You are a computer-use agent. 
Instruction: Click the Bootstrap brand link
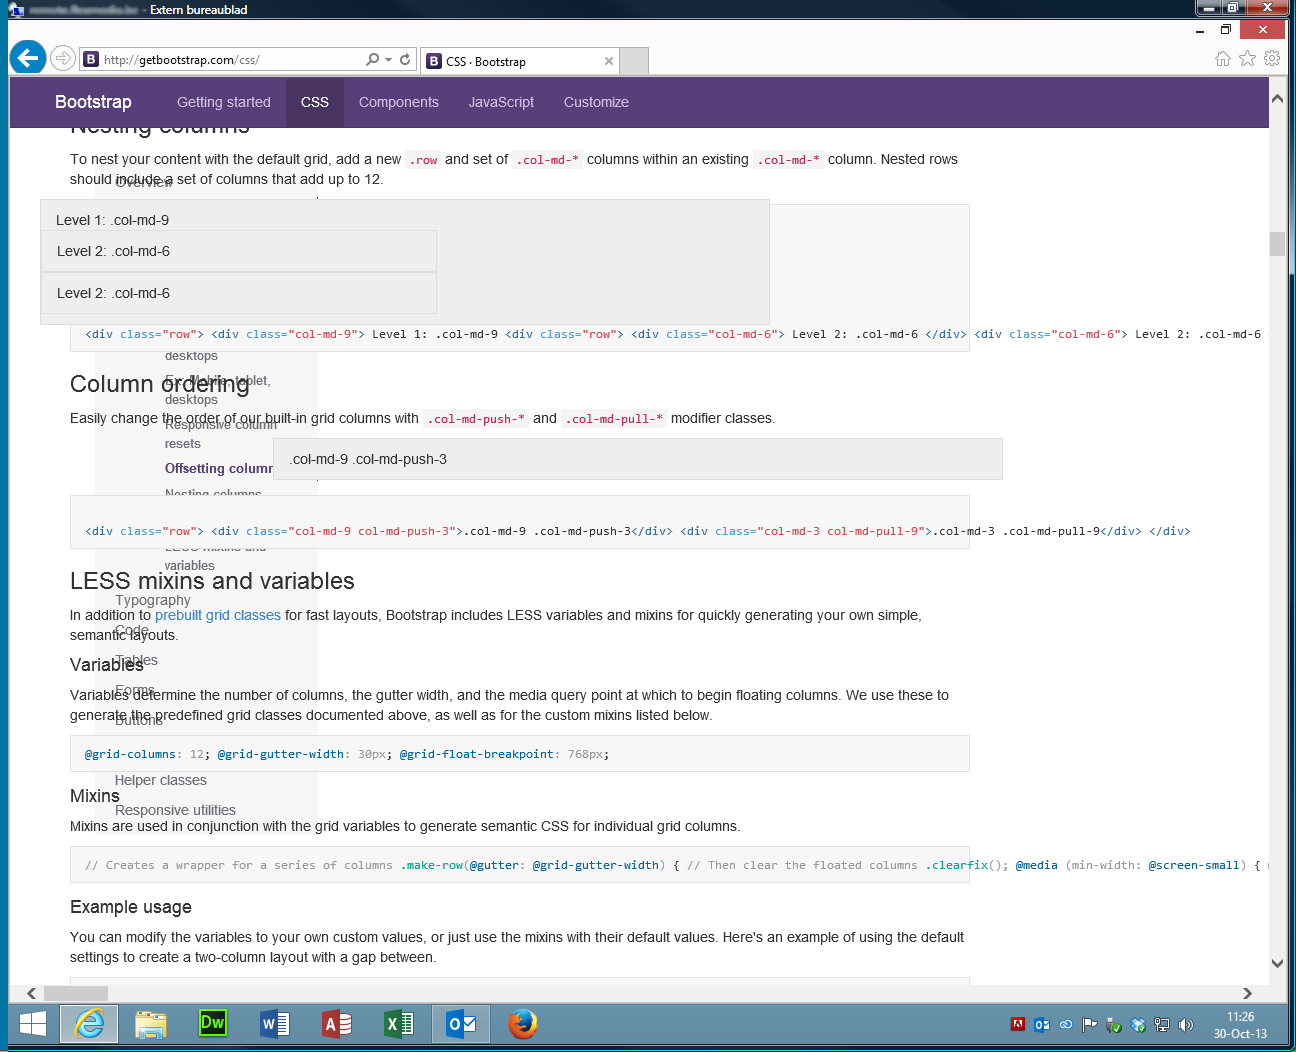(93, 102)
